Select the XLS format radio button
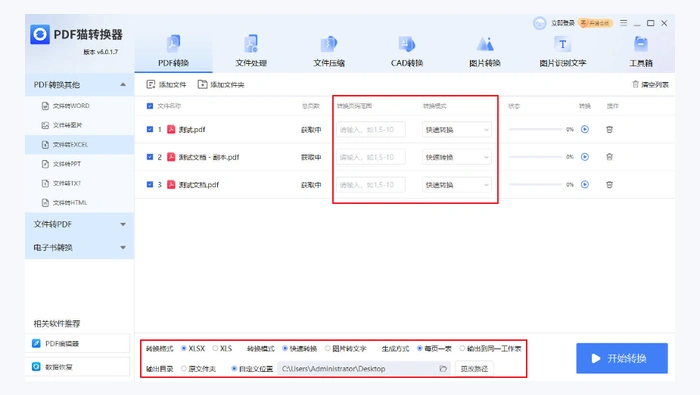This screenshot has width=700, height=395. pos(215,348)
